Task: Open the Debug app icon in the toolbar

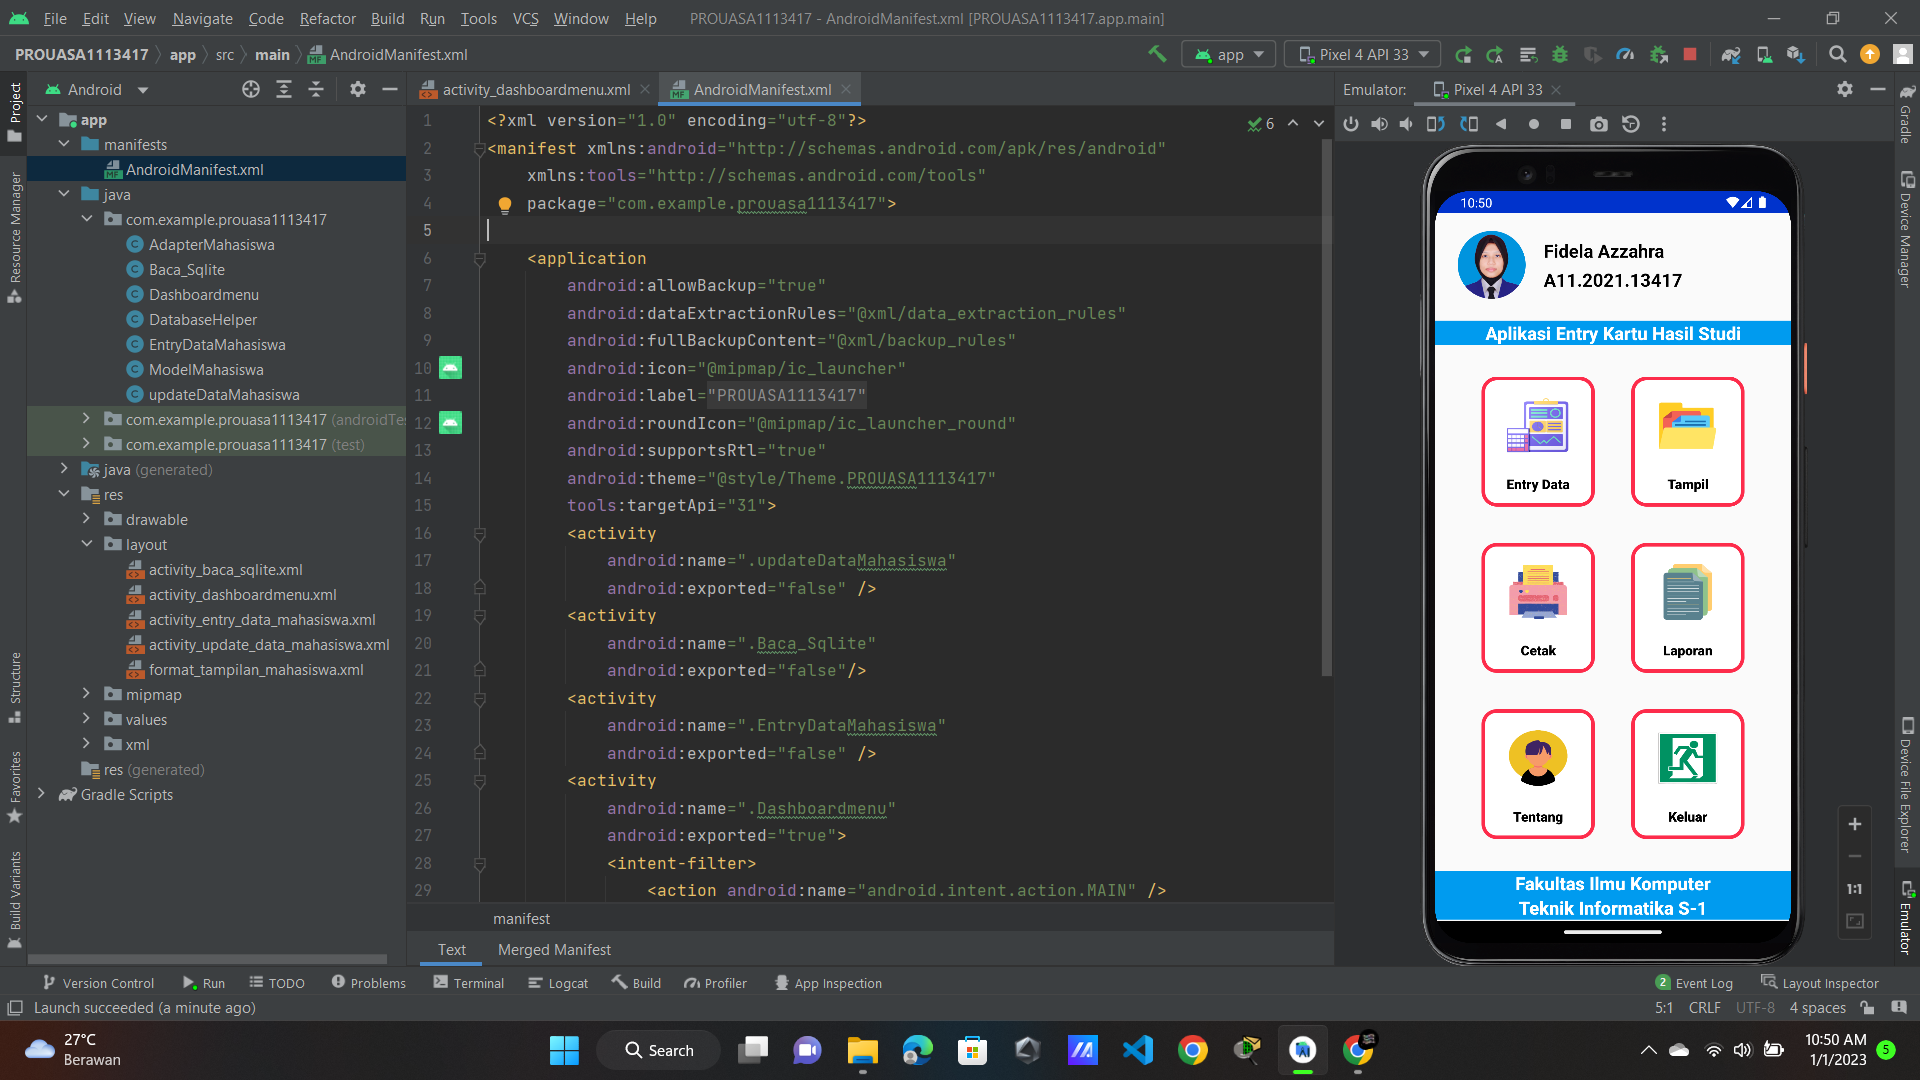Action: point(1562,54)
